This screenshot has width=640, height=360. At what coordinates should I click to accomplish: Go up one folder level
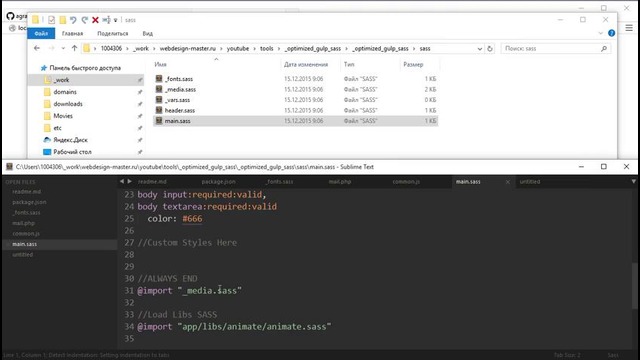(x=74, y=48)
